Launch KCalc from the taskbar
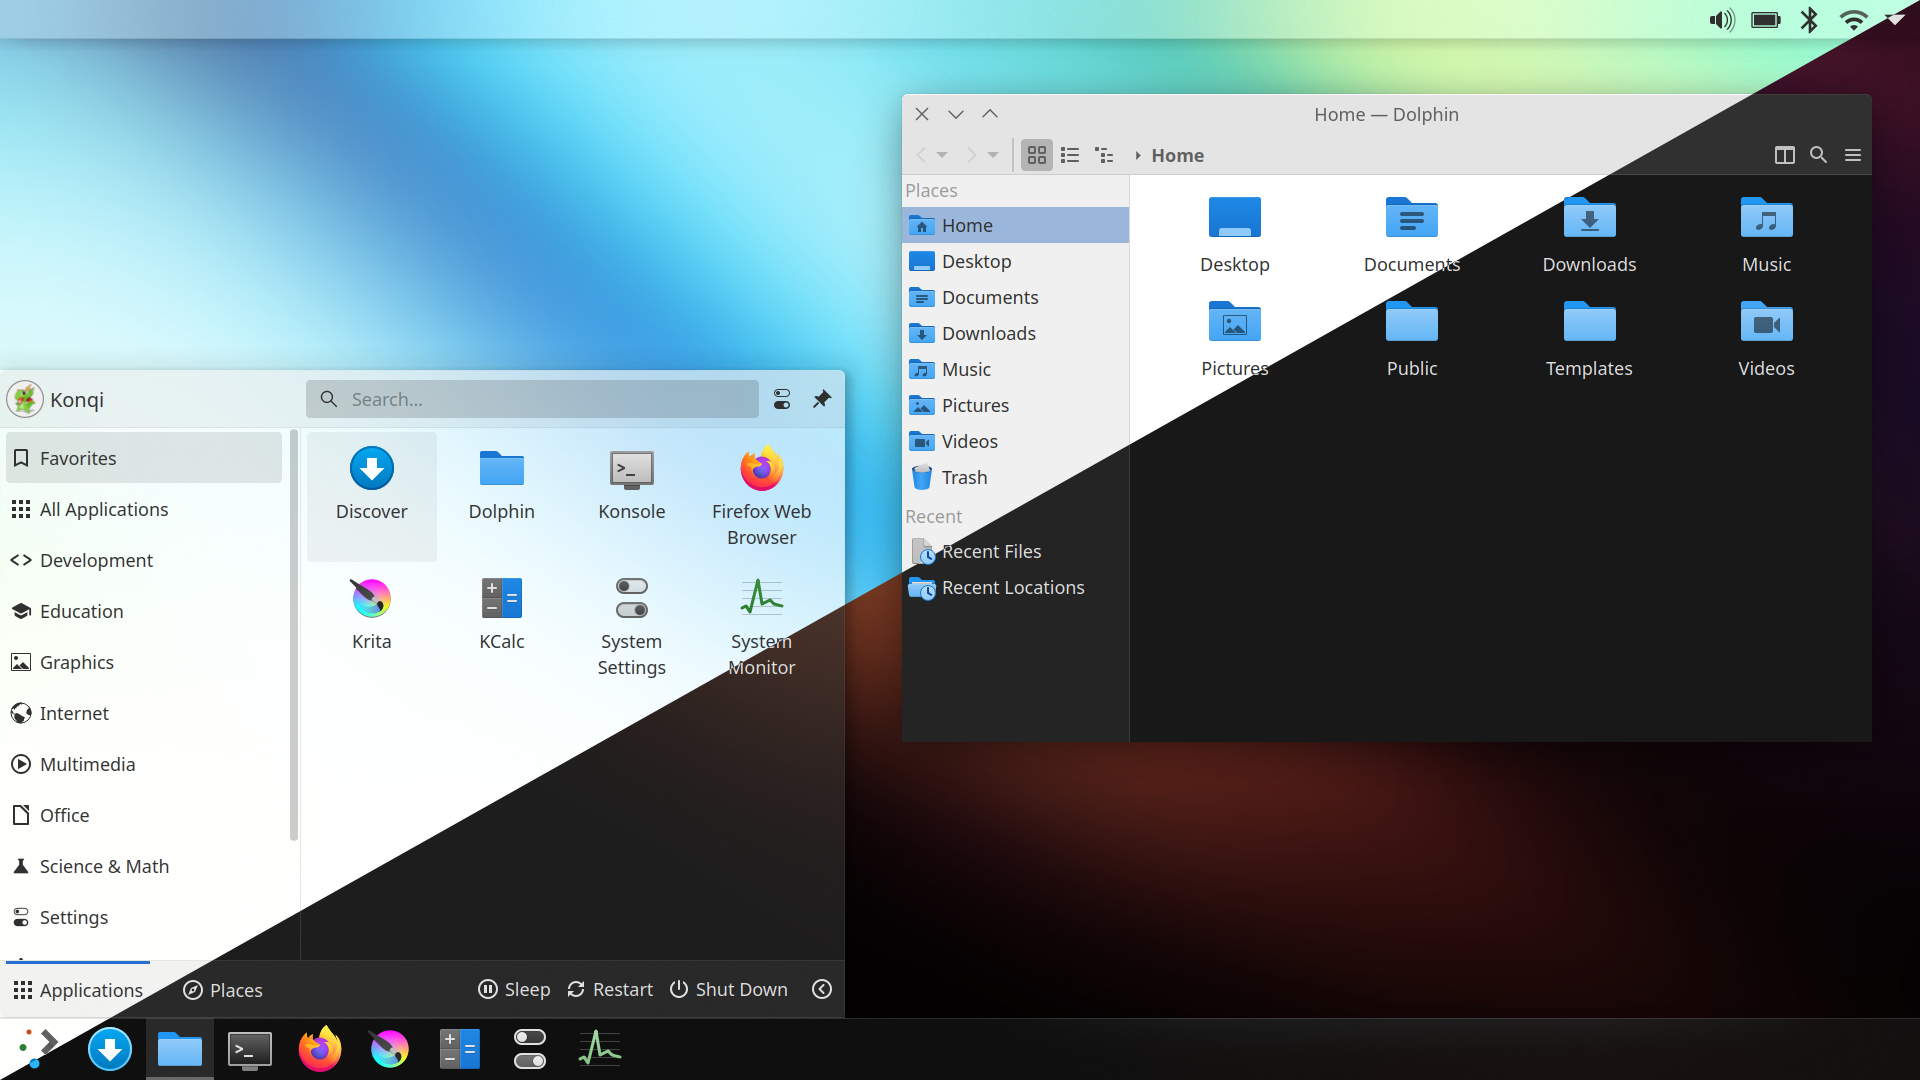The image size is (1920, 1080). [x=460, y=1049]
